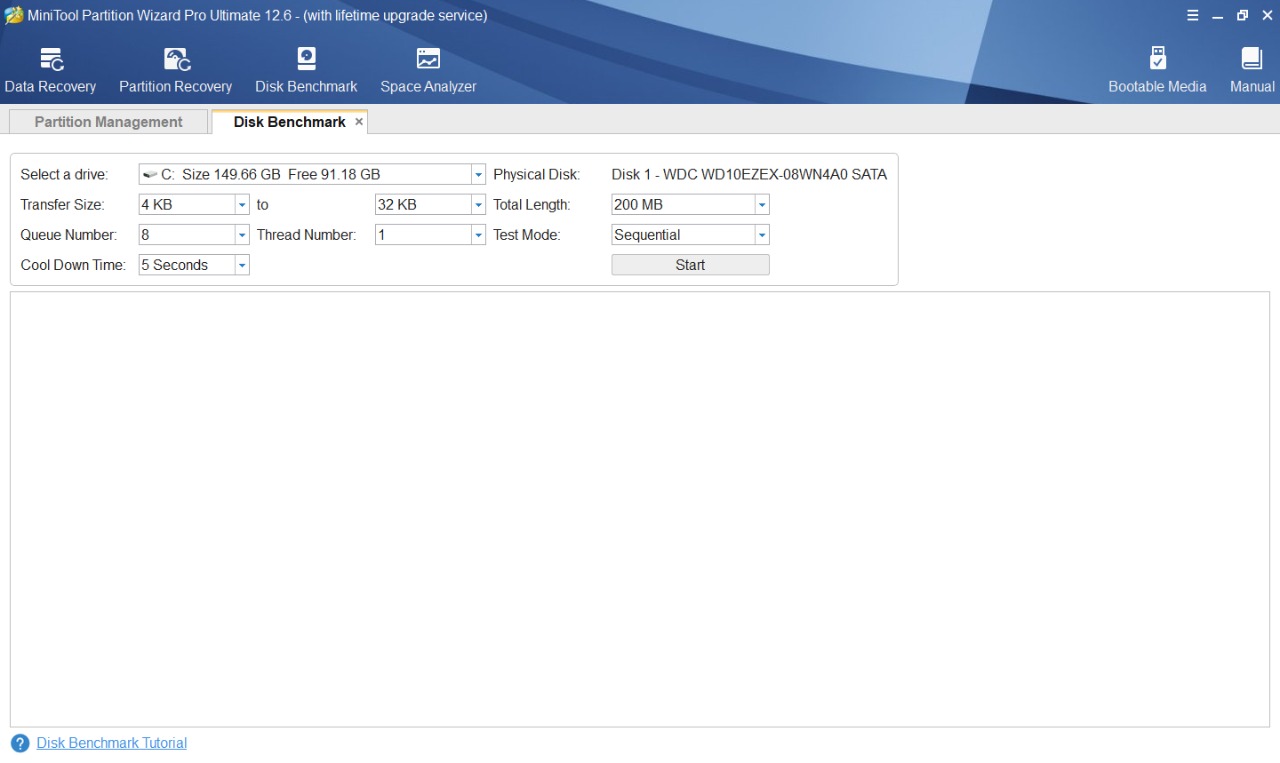The image size is (1280, 763).
Task: Select the Disk Benchmark tab
Action: coord(289,122)
